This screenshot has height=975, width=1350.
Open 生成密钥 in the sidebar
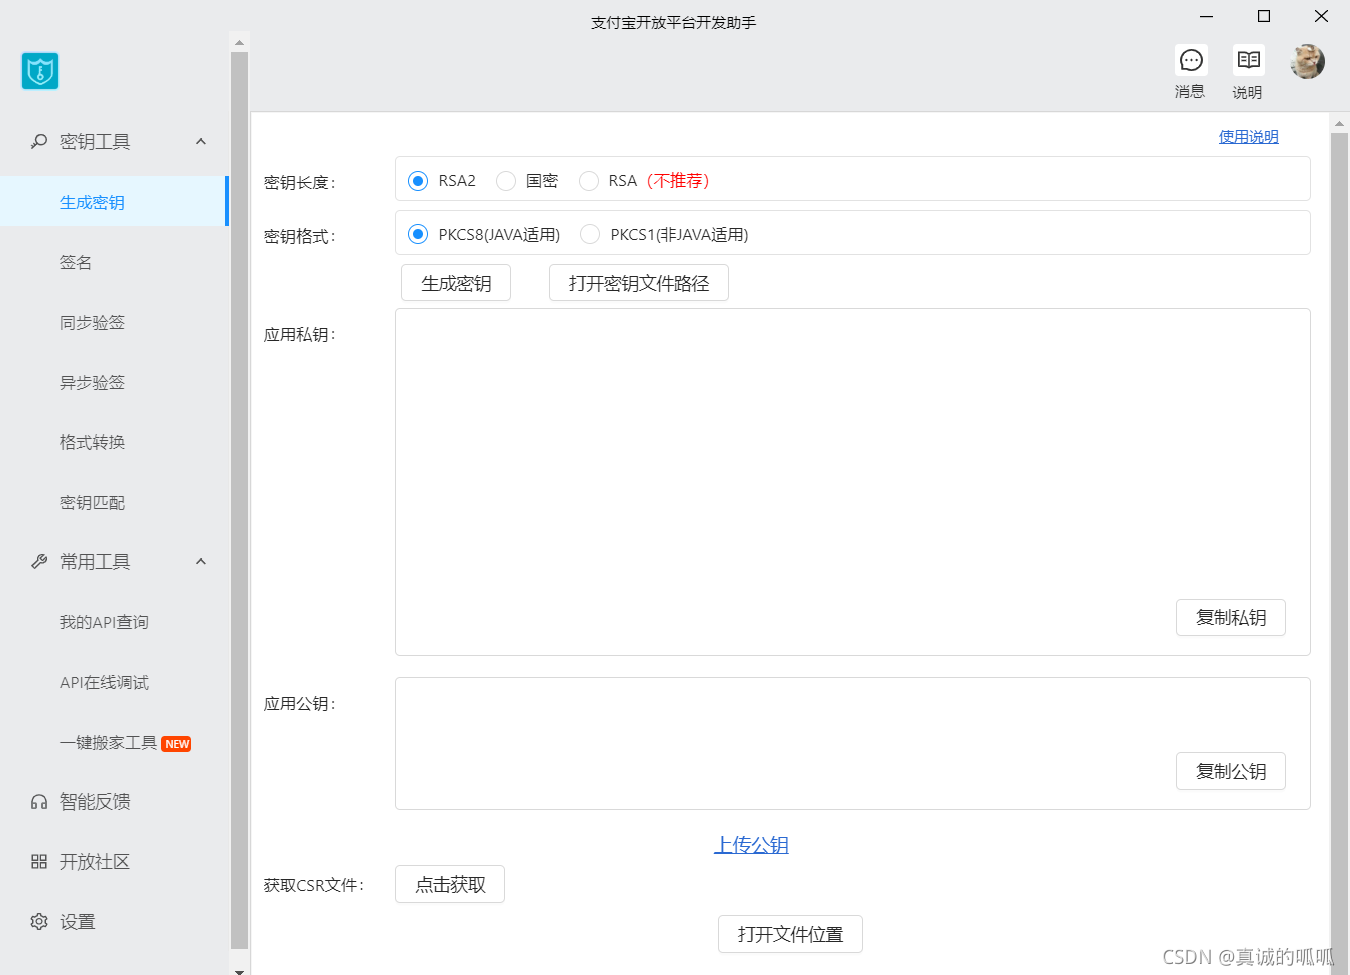click(114, 202)
